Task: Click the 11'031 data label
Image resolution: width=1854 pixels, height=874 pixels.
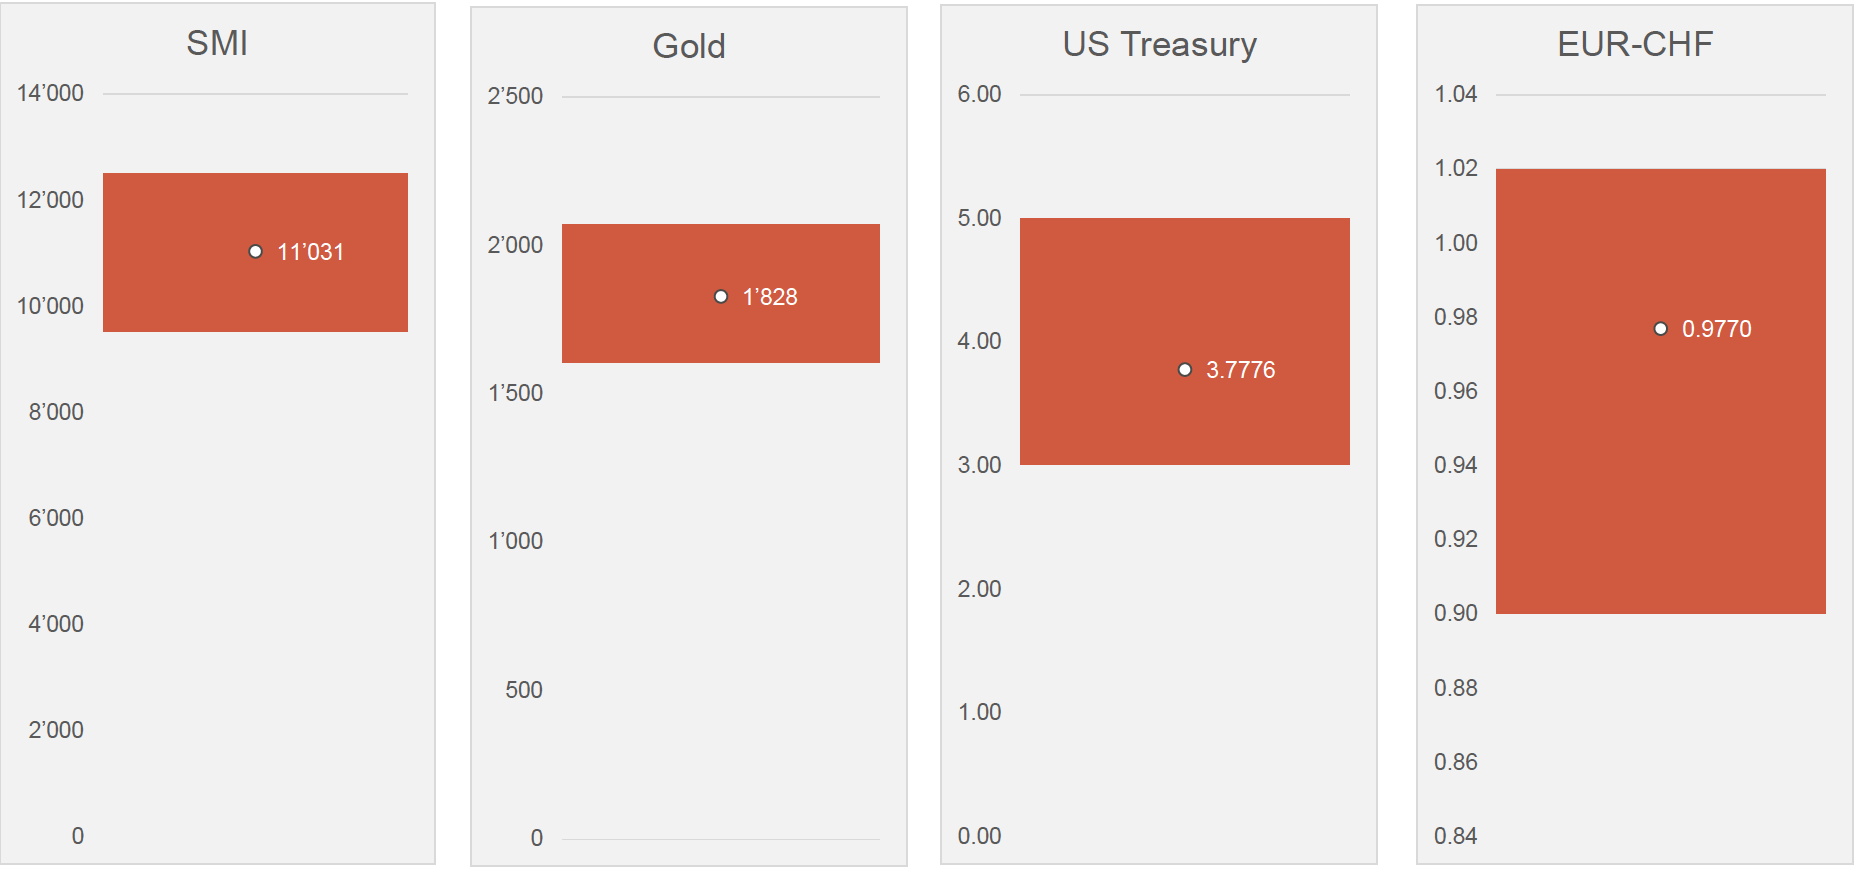Action: click(310, 252)
